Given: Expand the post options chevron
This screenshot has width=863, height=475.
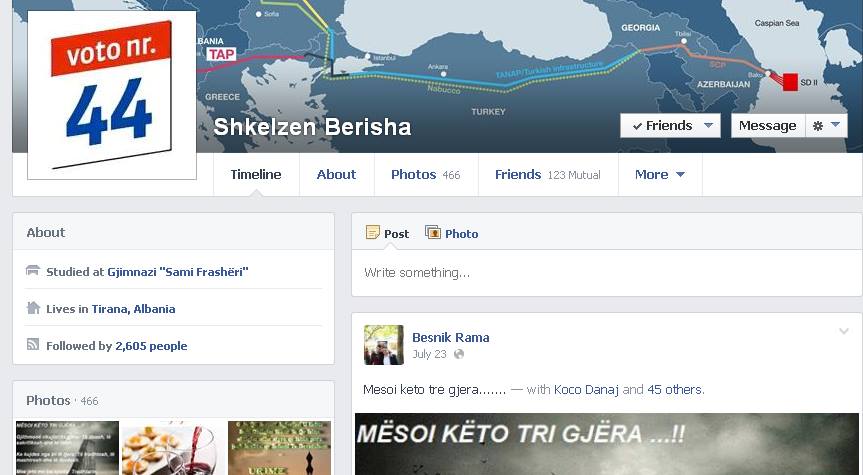Looking at the screenshot, I should click(x=843, y=331).
